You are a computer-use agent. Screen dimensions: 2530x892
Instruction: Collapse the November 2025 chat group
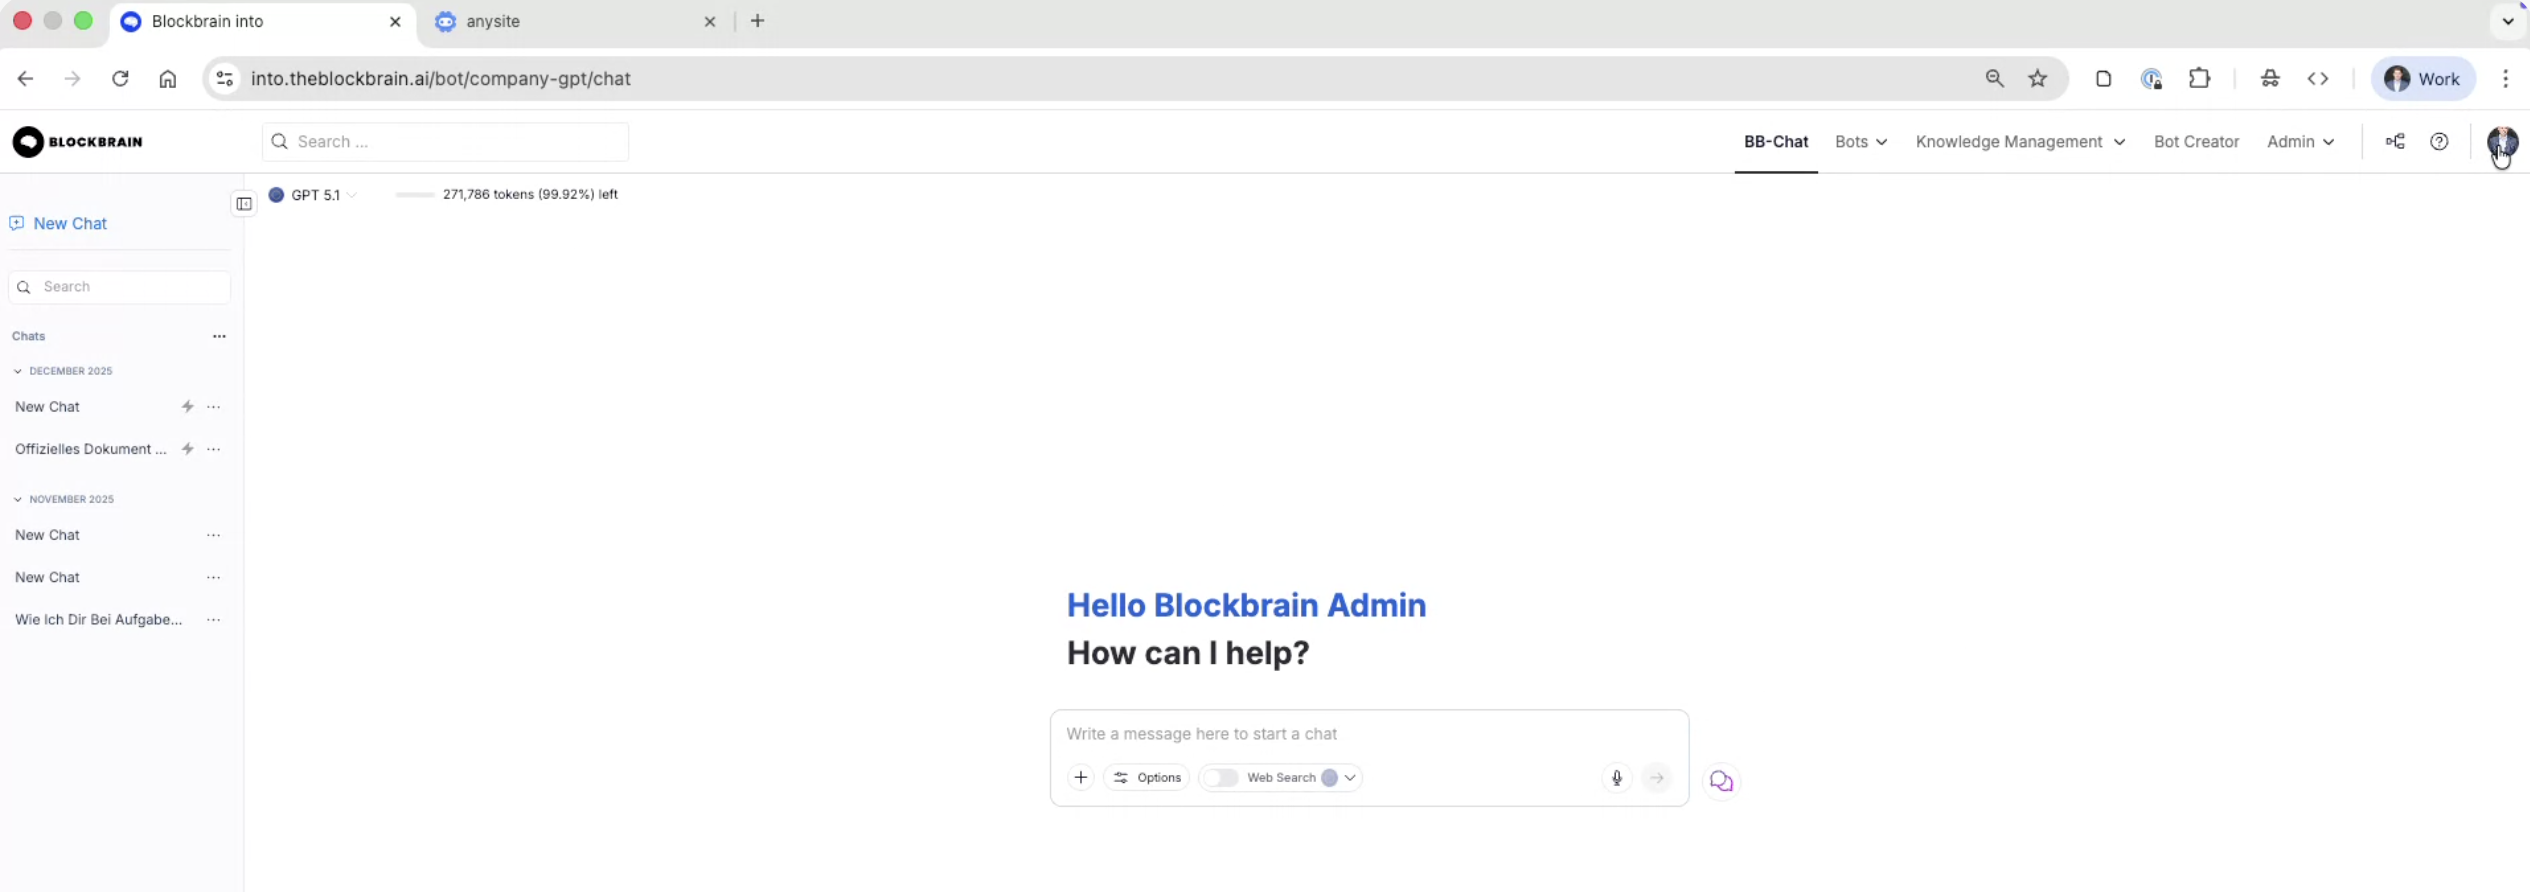(x=18, y=499)
